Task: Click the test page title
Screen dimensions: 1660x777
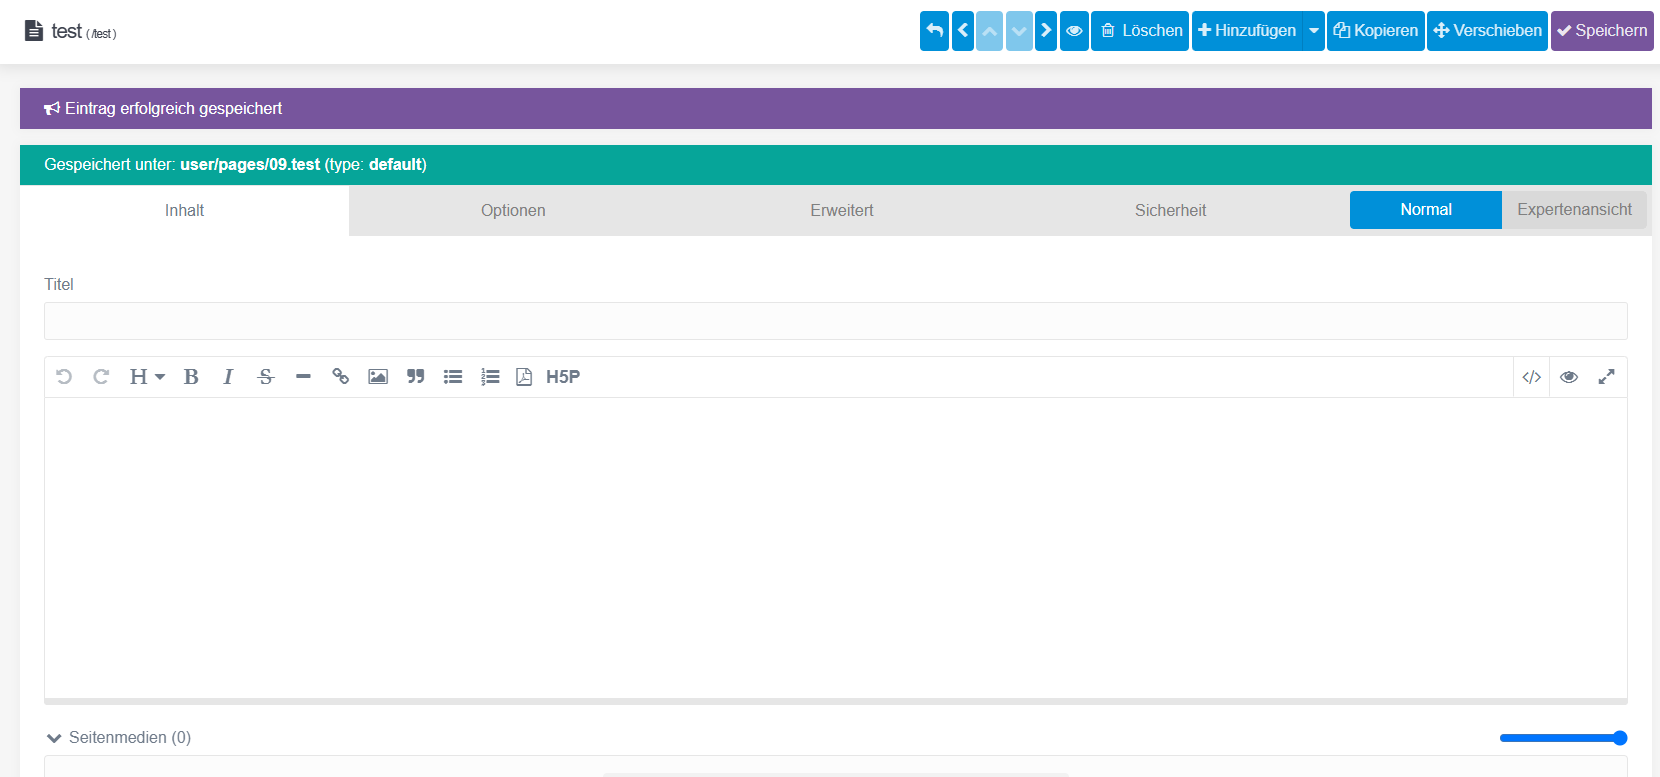Action: pos(67,31)
